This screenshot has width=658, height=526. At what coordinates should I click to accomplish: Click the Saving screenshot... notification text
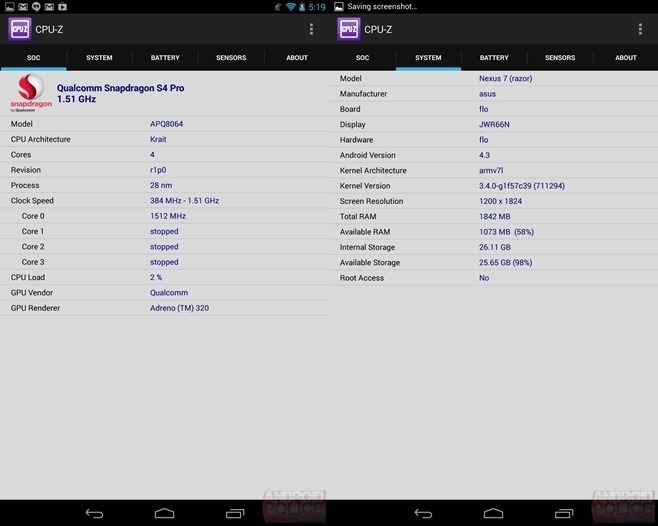tap(382, 6)
